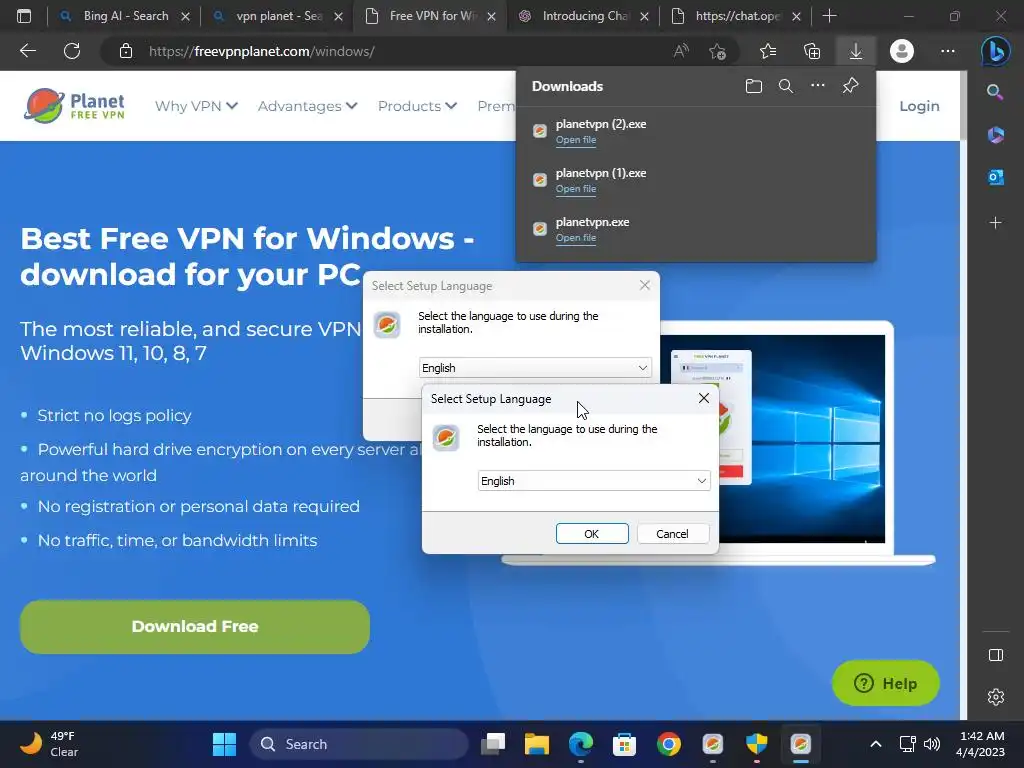Search downloads in Downloads panel
Viewport: 1024px width, 768px height.
pyautogui.click(x=786, y=86)
